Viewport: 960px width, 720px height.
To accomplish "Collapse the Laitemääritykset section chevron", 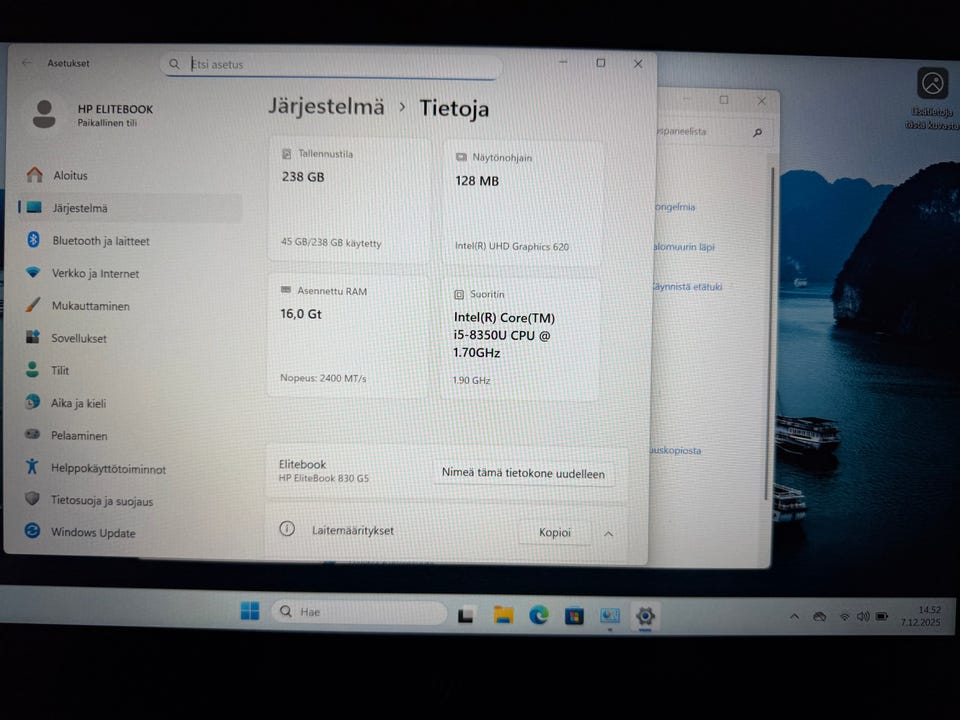I will pos(609,533).
